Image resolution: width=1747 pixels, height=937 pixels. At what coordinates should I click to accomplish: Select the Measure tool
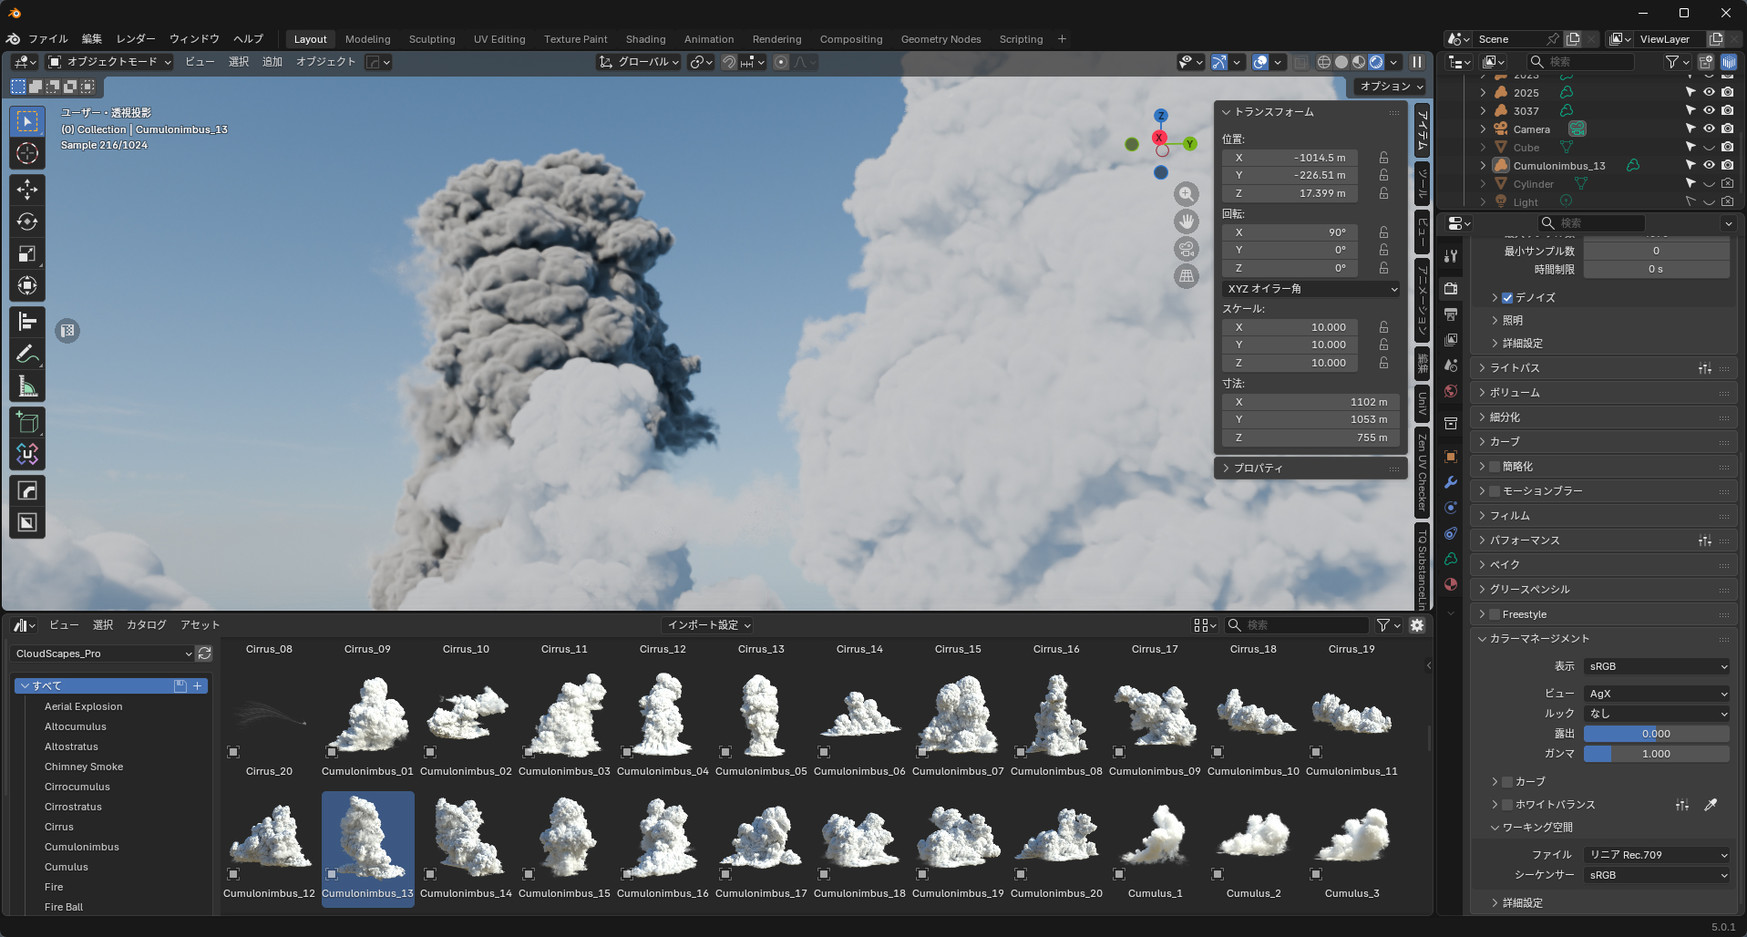[27, 388]
